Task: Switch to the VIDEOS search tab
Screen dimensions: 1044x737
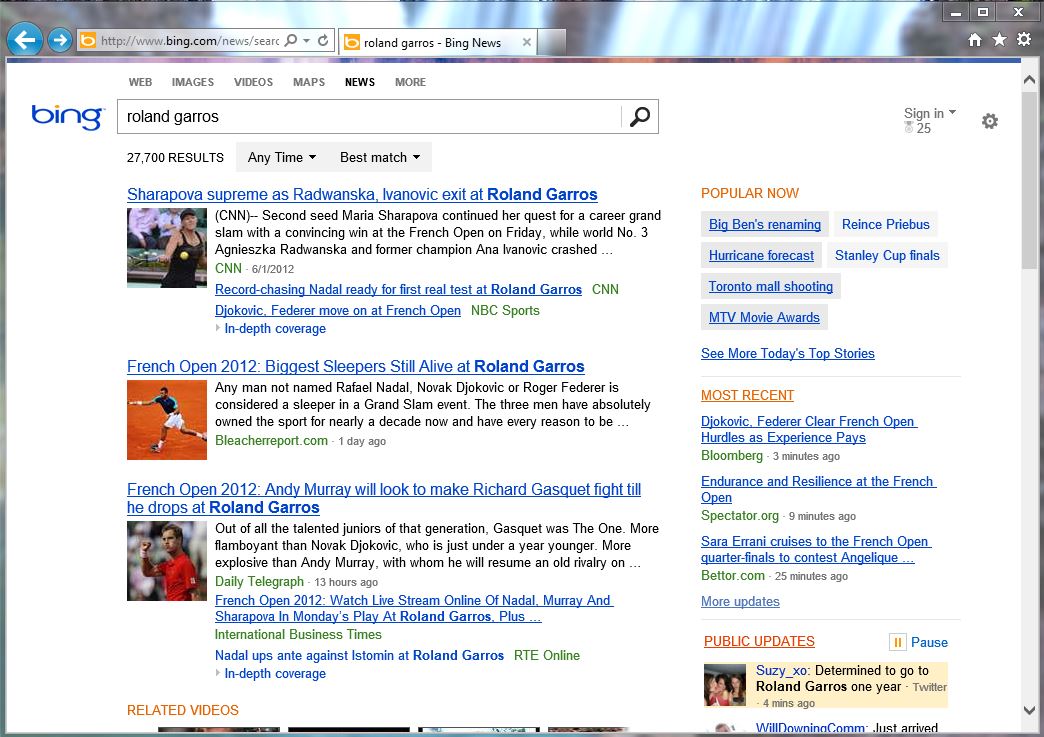Action: coord(253,82)
